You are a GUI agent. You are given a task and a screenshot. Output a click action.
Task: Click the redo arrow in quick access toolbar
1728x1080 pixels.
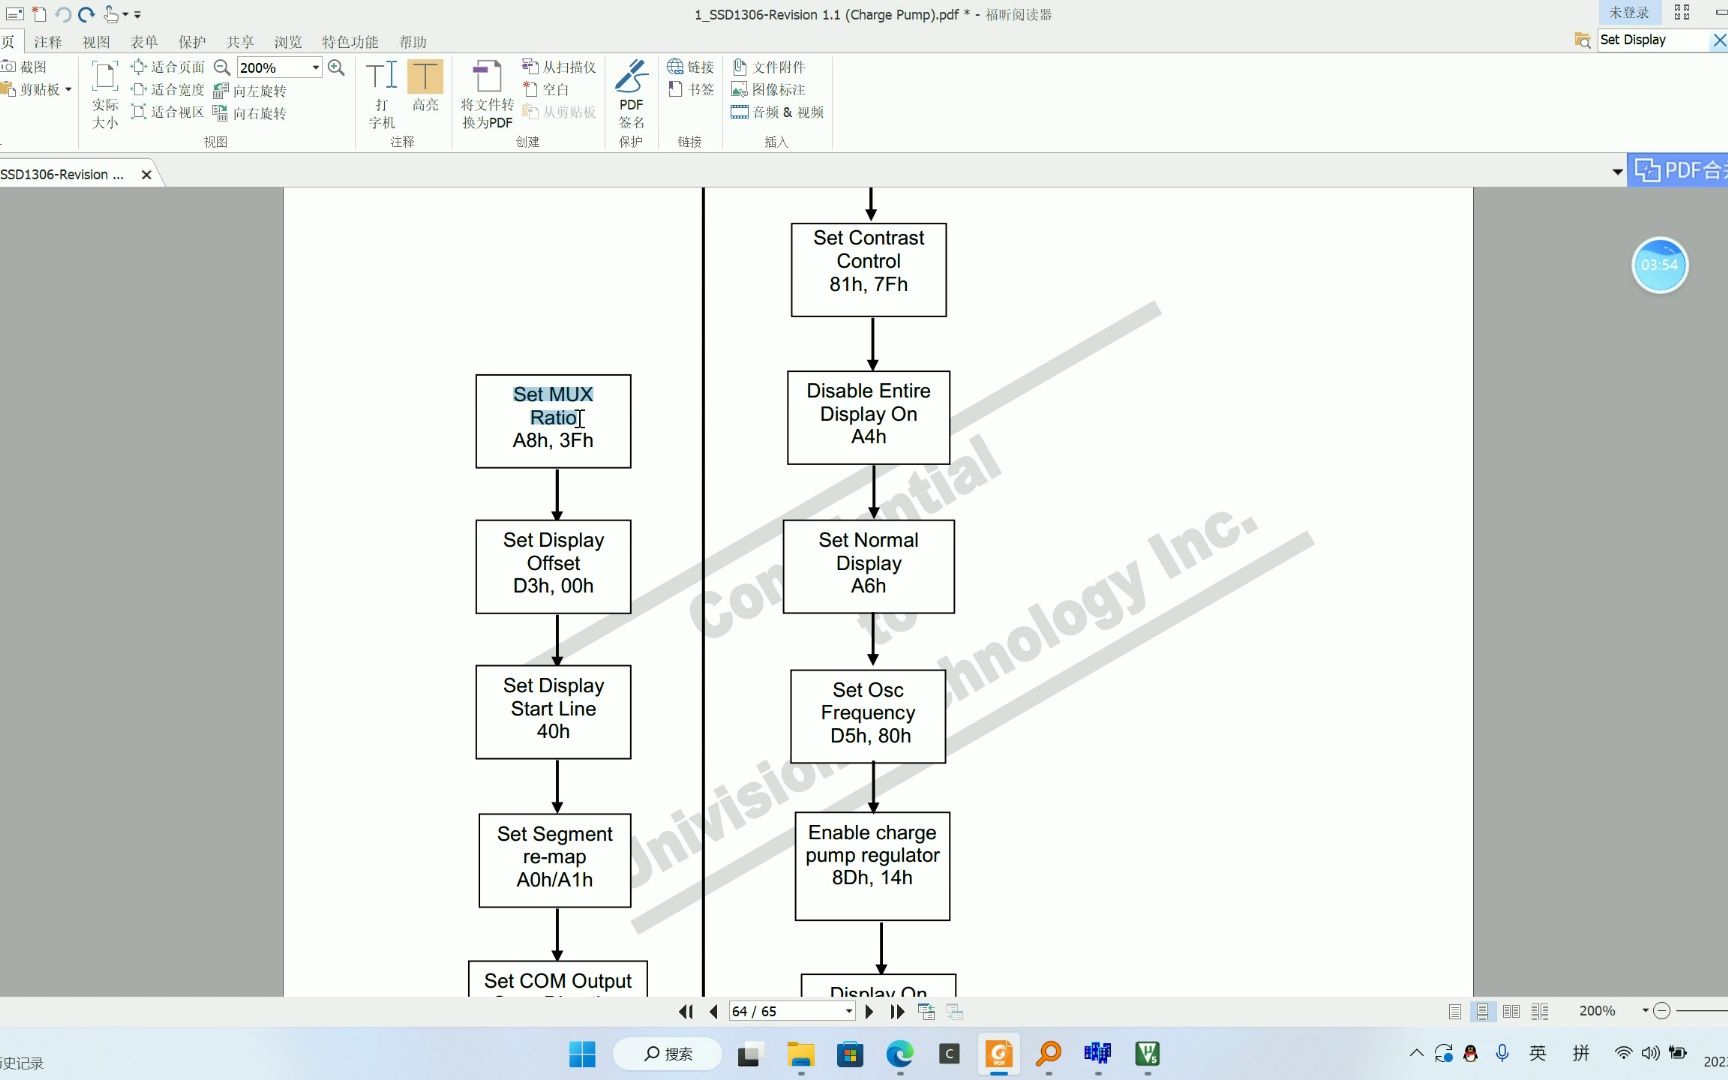tap(86, 14)
